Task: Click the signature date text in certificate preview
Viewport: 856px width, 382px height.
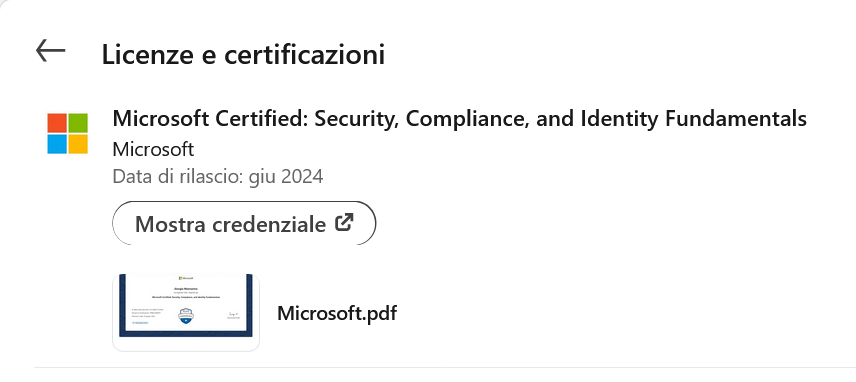Action: 234,318
